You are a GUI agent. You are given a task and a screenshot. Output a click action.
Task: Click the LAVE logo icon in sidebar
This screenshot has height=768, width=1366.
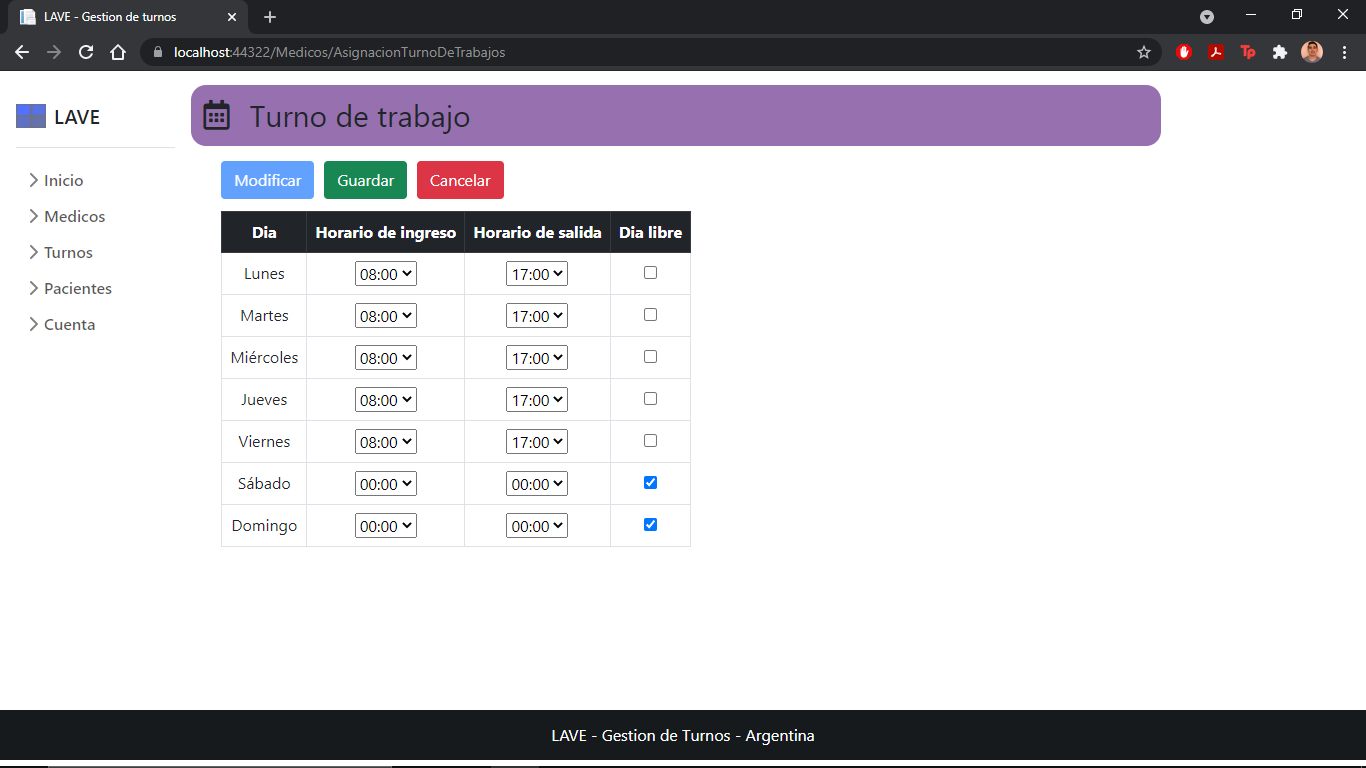point(31,117)
